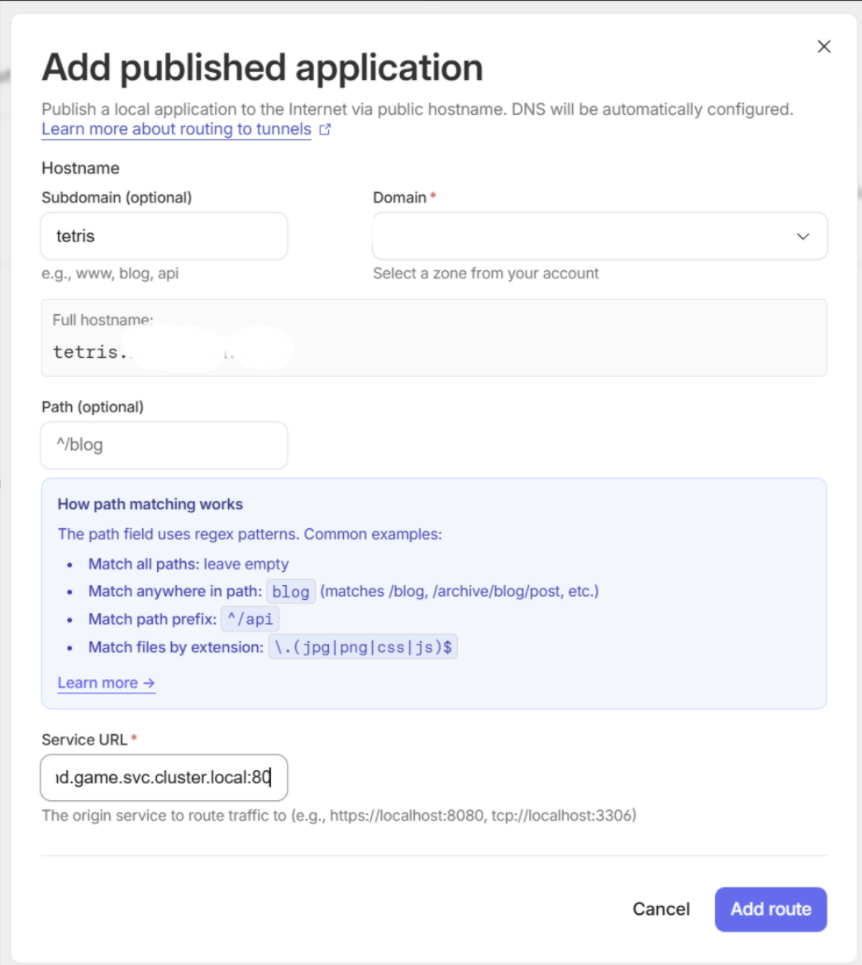Image resolution: width=862 pixels, height=965 pixels.
Task: Click the external link icon beside routing link
Action: point(325,130)
